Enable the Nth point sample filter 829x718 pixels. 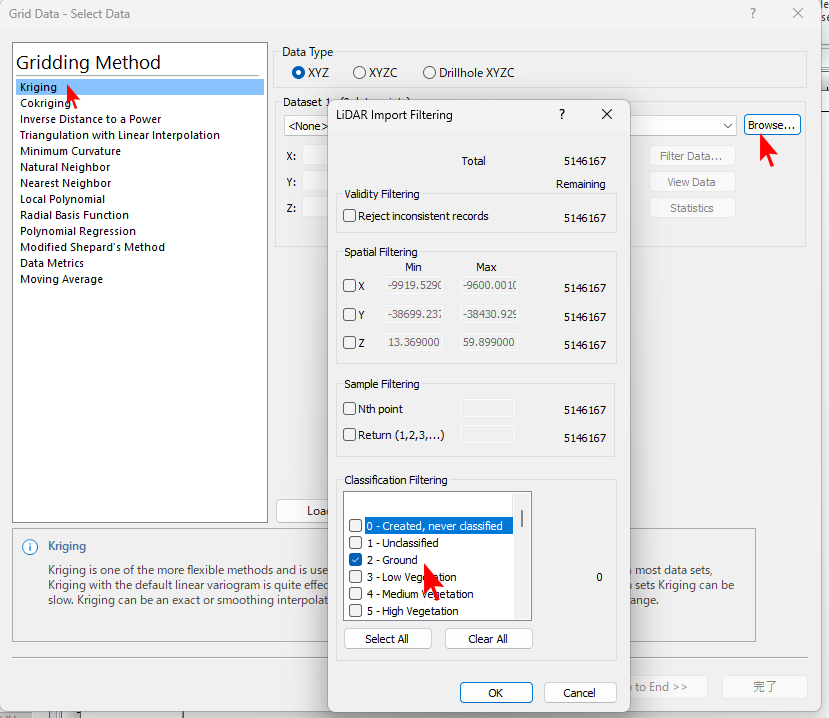pos(350,408)
